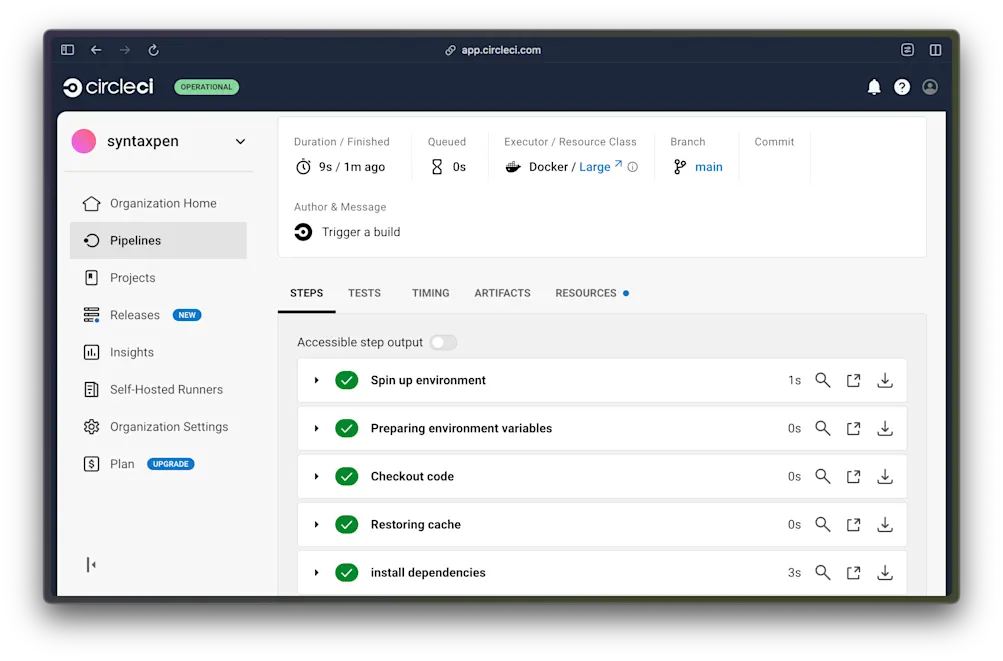Open the notifications bell icon
Screen dimensions: 1003x661
[x=873, y=87]
